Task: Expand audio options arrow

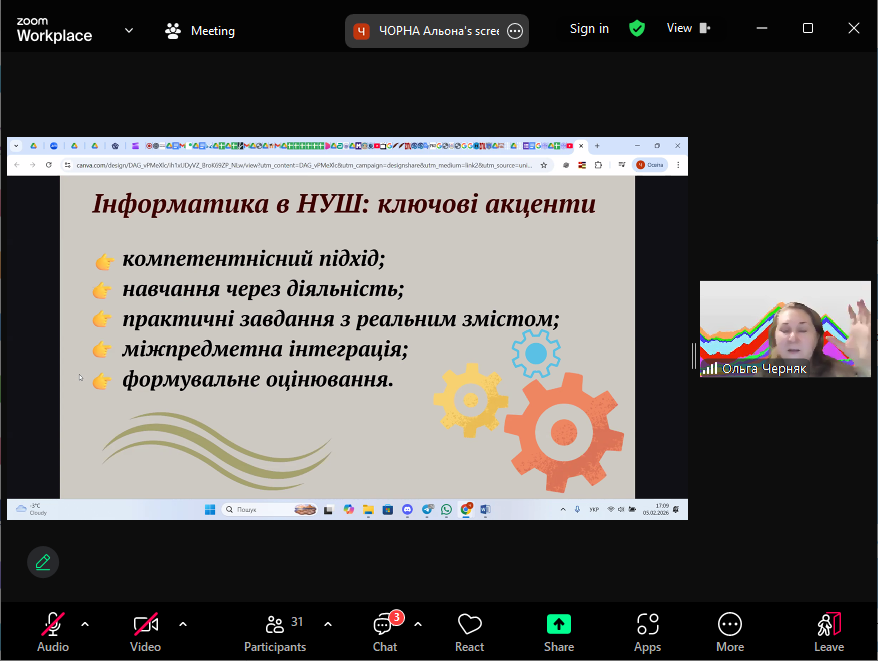Action: click(85, 624)
